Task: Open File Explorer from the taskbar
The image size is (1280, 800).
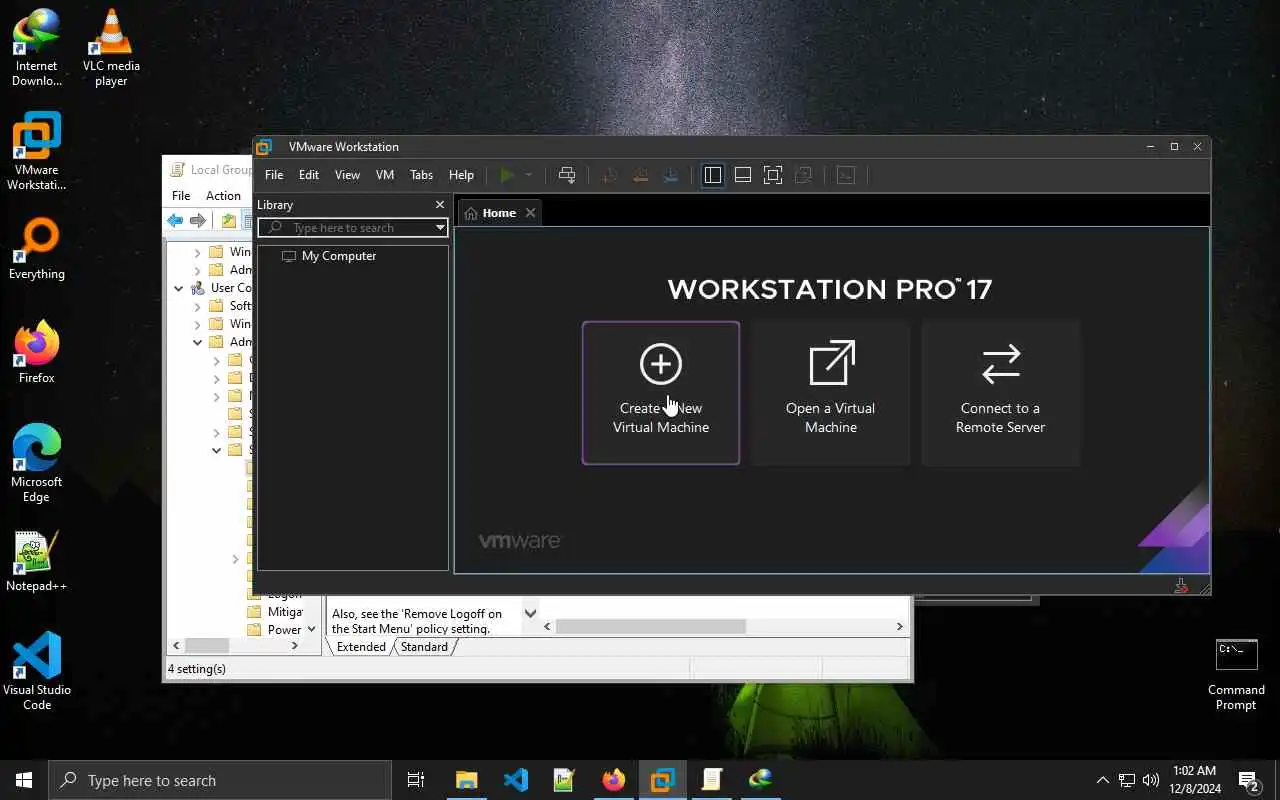Action: [x=467, y=780]
